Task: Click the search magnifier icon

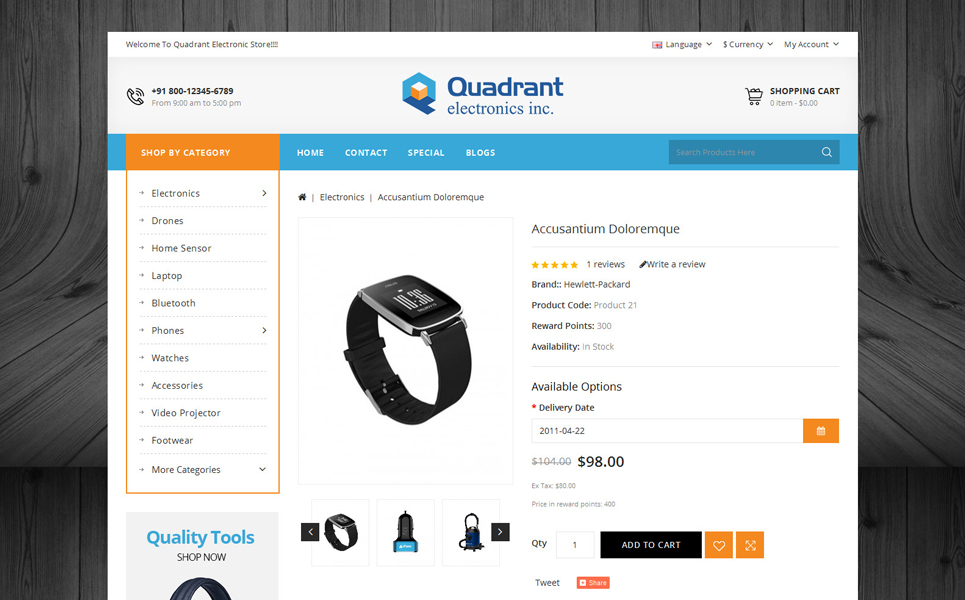Action: [827, 152]
